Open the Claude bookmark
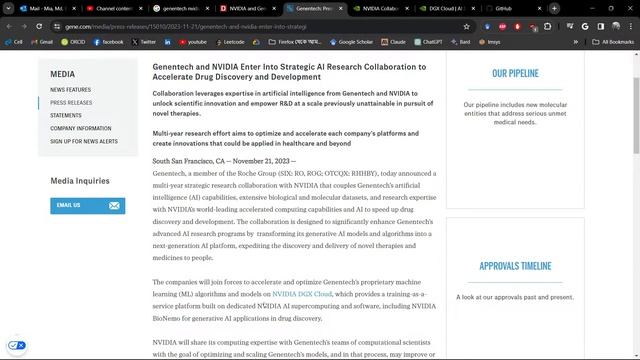 (x=393, y=42)
